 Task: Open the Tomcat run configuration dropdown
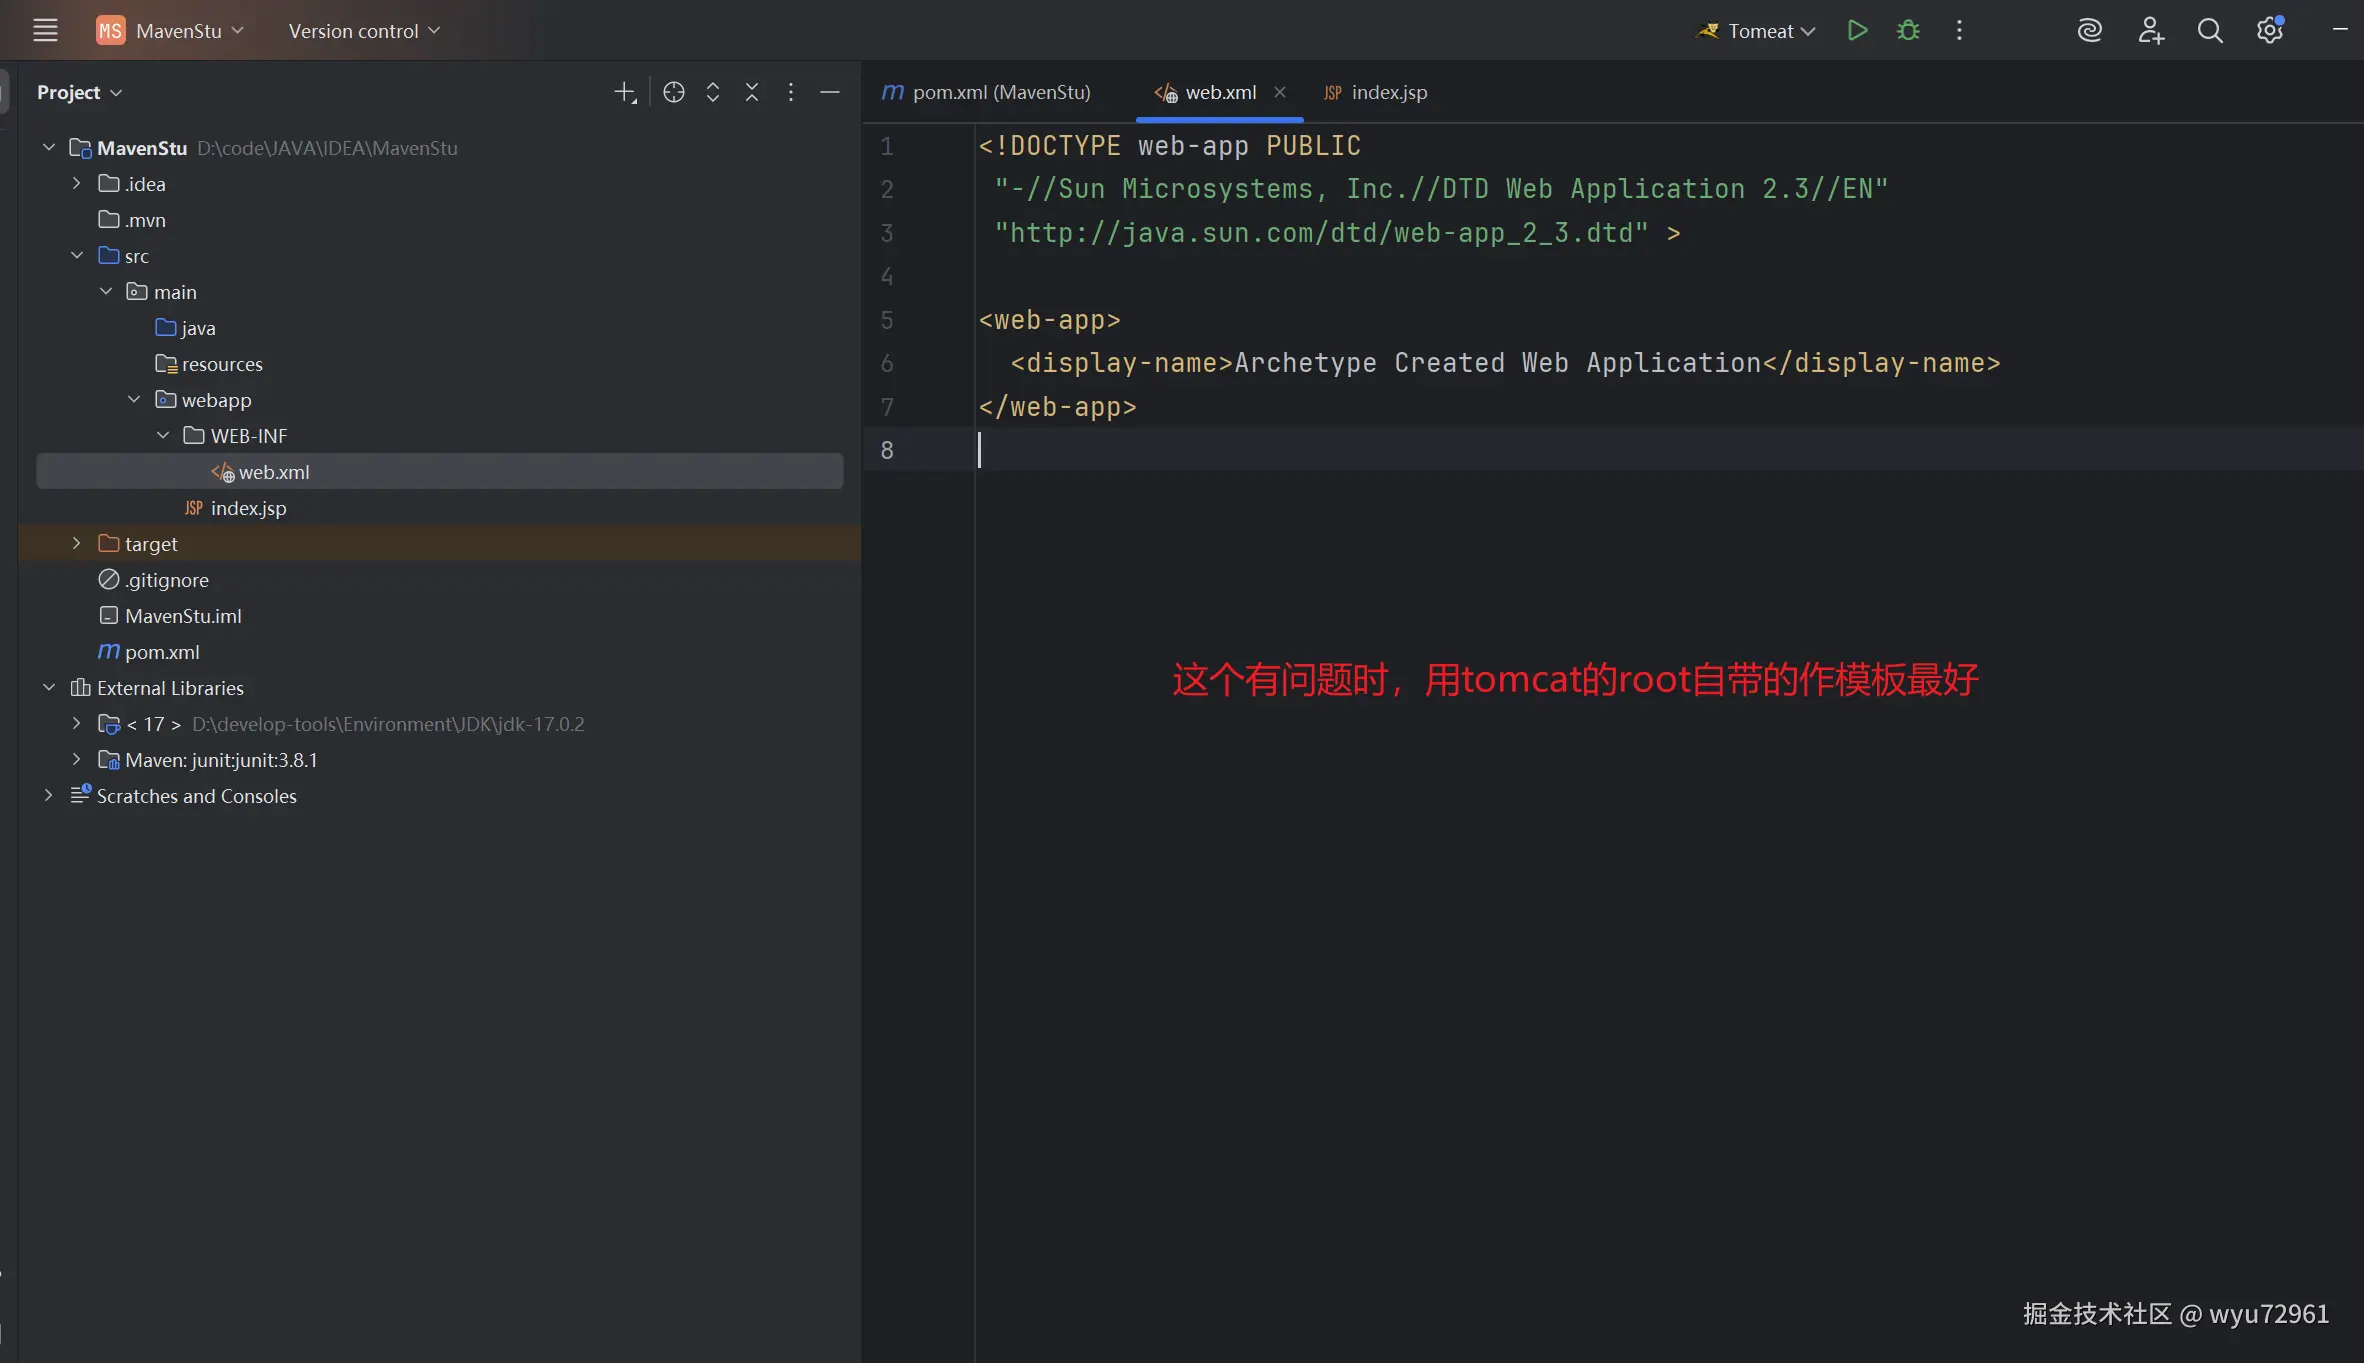(x=1760, y=31)
